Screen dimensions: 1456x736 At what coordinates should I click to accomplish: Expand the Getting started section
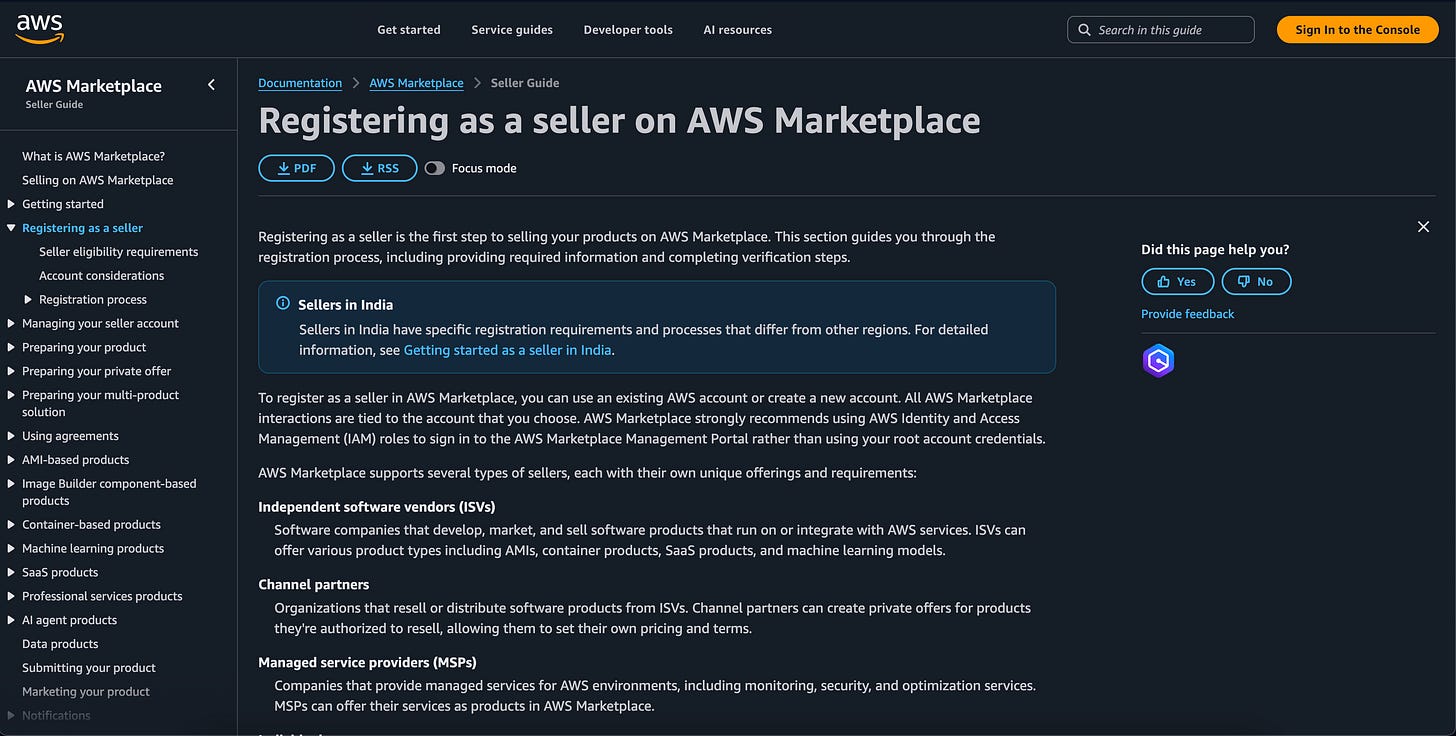(x=11, y=204)
